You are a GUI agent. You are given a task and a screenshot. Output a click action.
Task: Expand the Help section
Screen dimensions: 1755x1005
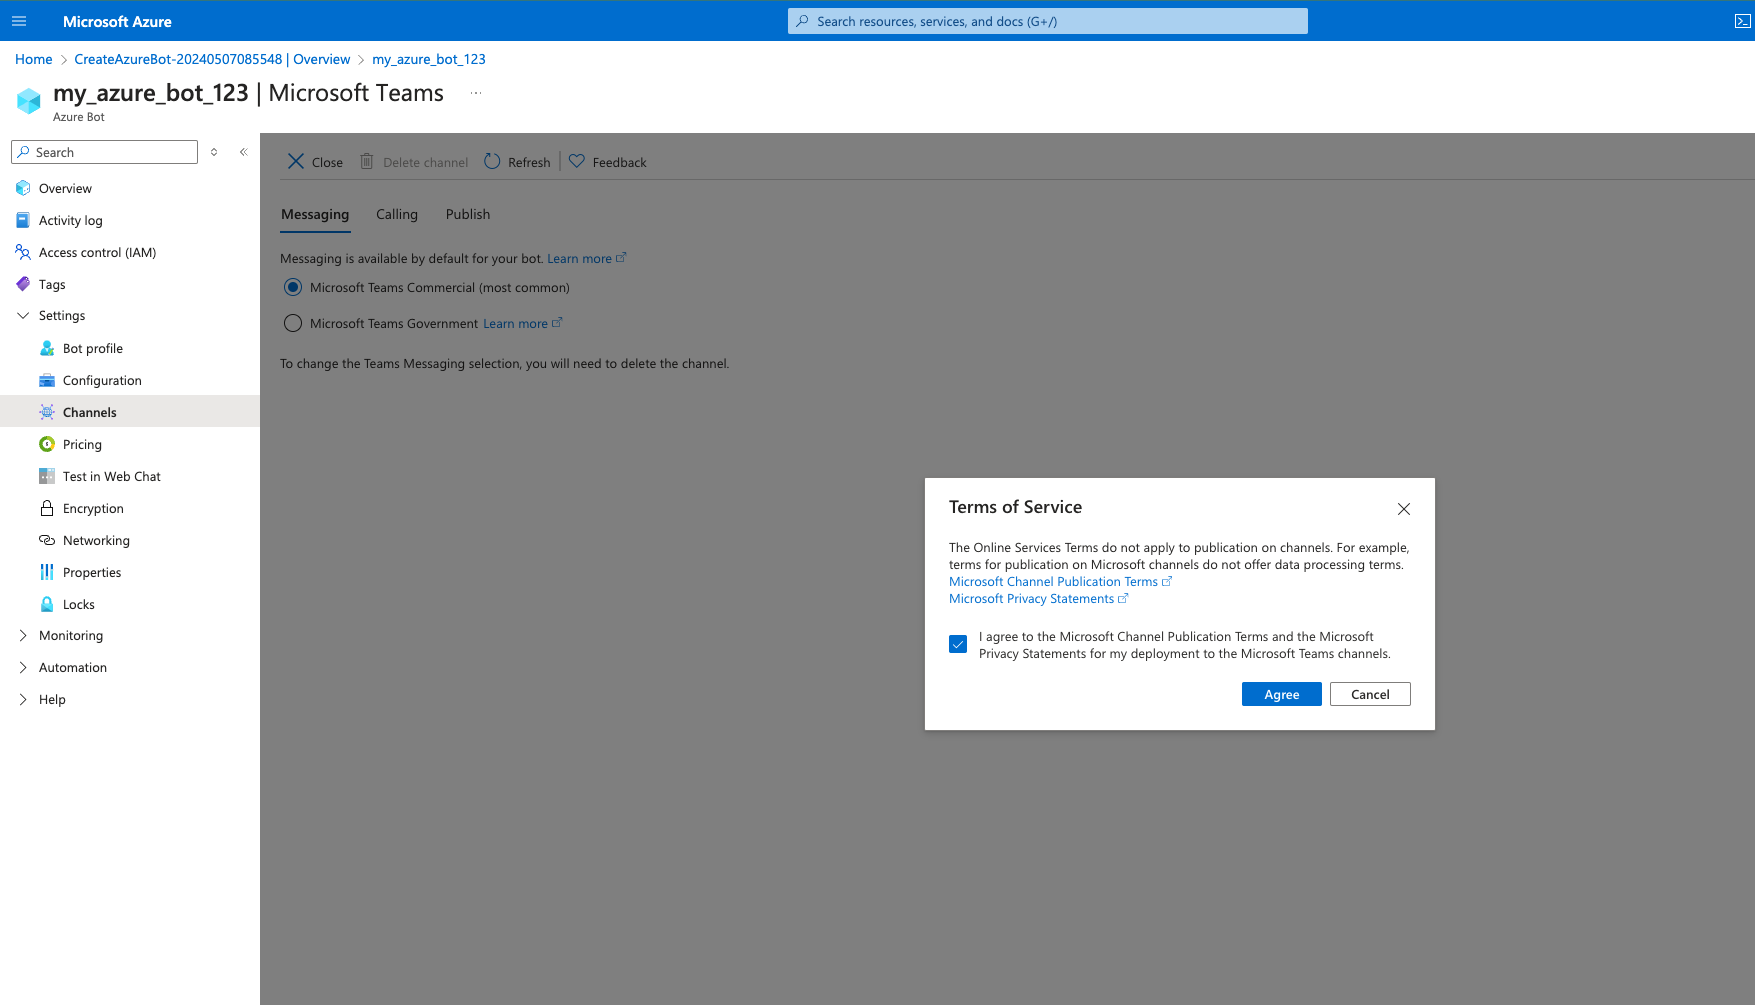point(23,699)
